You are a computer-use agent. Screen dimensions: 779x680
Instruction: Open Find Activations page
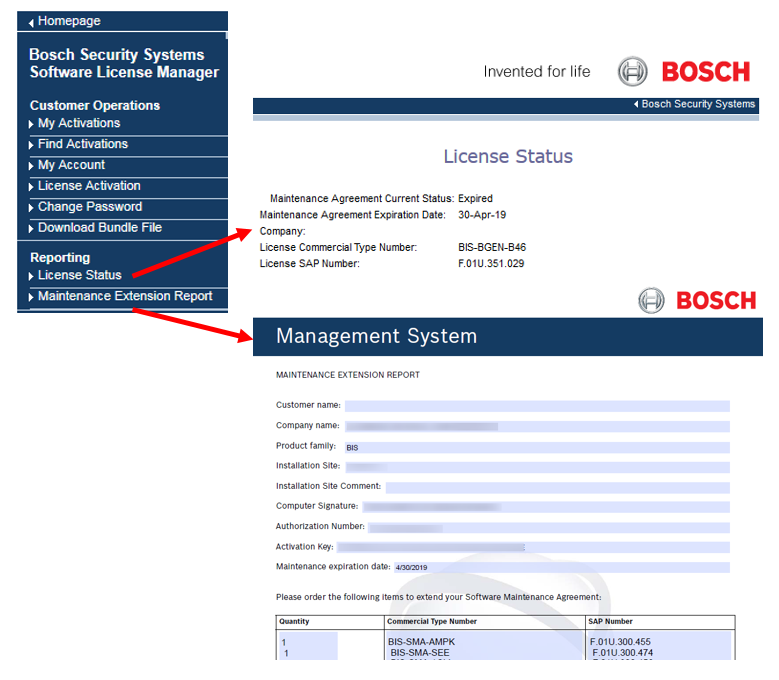point(82,144)
